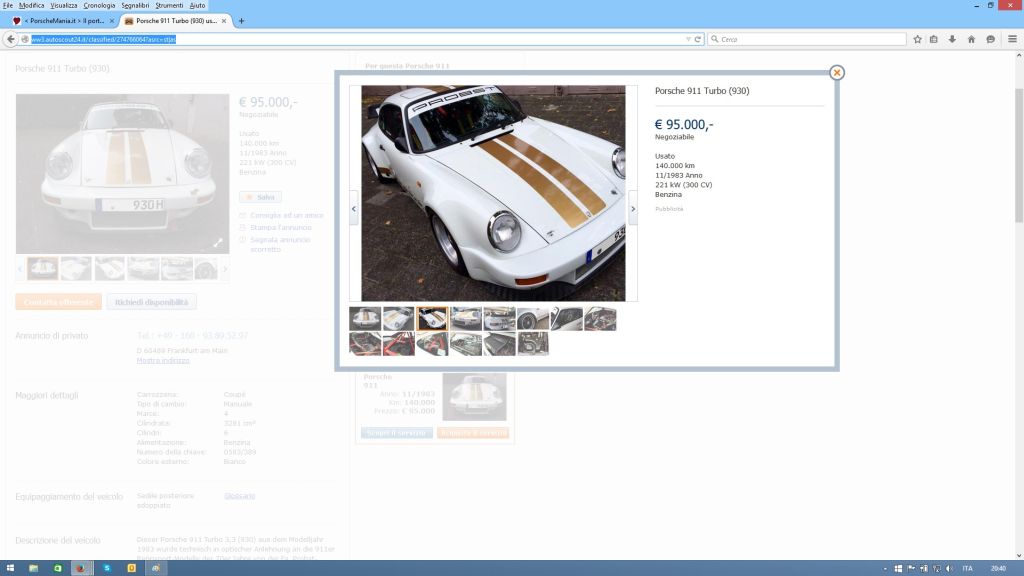Click the scrollbar up arrow
Image resolution: width=1024 pixels, height=576 pixels.
[x=1019, y=56]
